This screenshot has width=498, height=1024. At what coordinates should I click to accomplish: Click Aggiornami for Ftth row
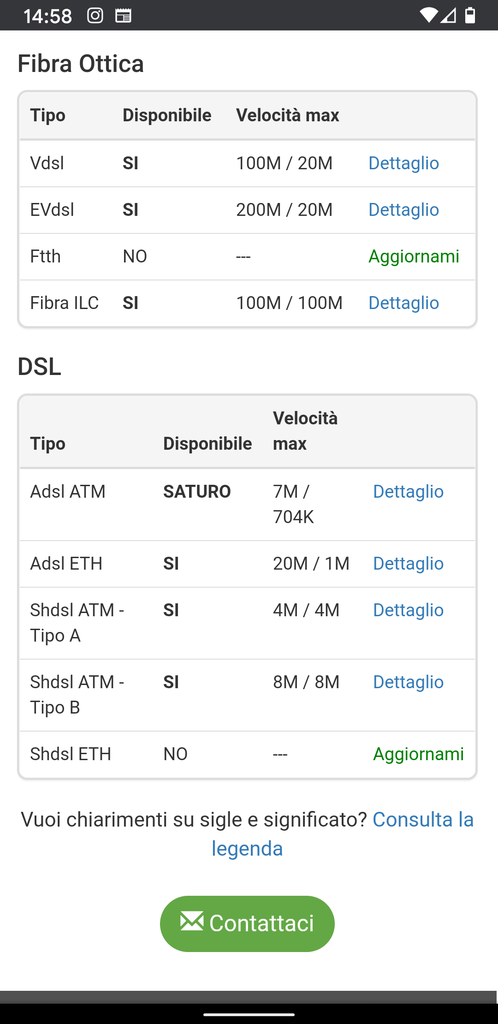(x=414, y=257)
